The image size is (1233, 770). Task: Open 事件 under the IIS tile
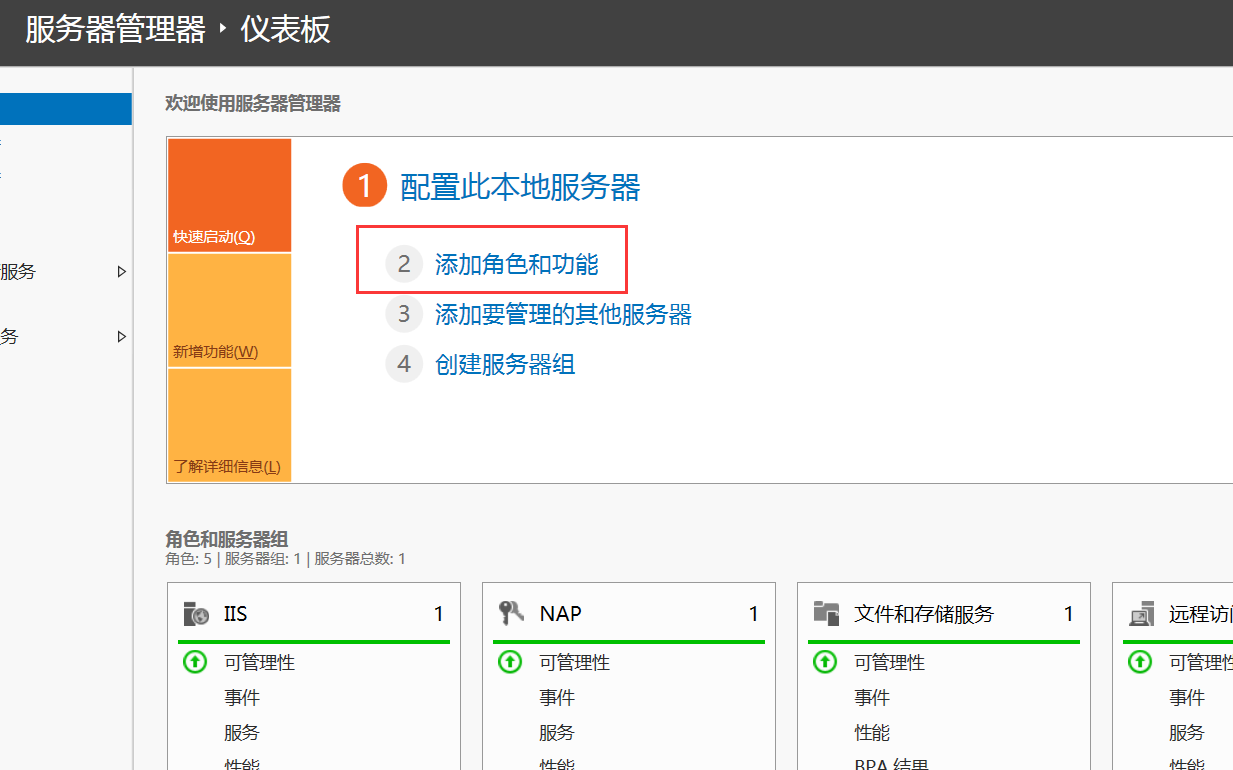click(242, 698)
